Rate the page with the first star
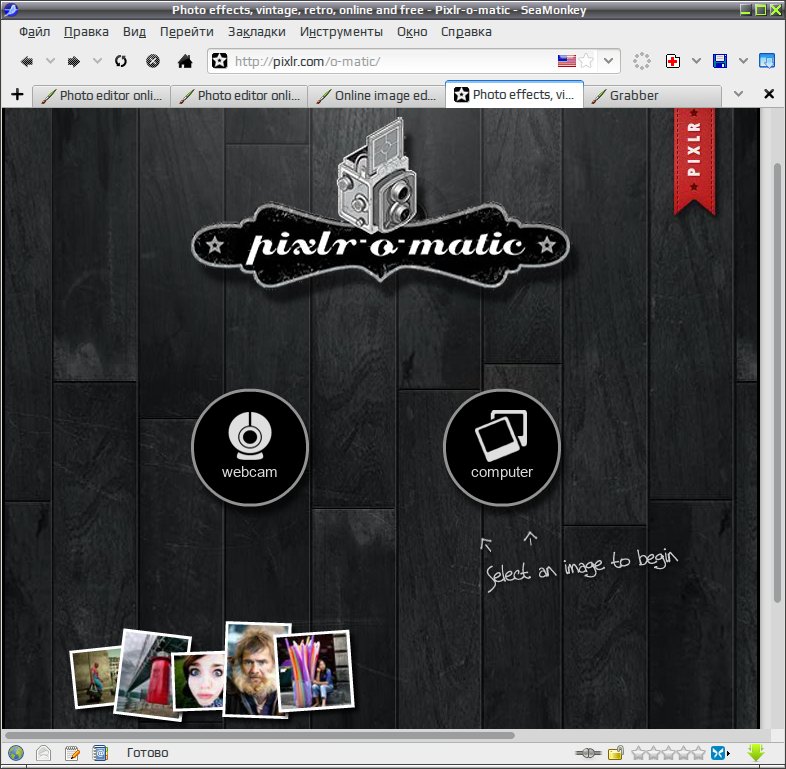Viewport: 786px width, 769px height. [638, 752]
